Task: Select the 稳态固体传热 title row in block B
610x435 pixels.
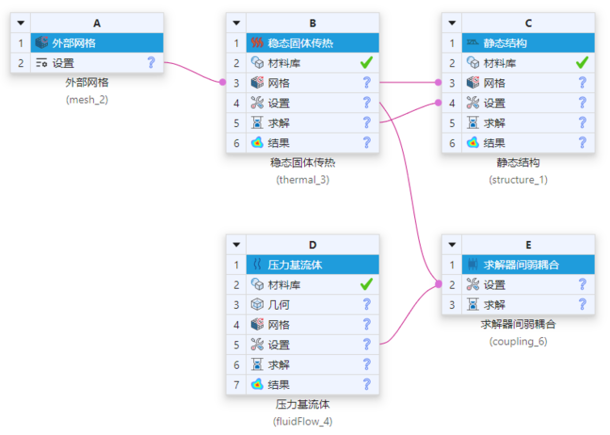Action: [312, 43]
